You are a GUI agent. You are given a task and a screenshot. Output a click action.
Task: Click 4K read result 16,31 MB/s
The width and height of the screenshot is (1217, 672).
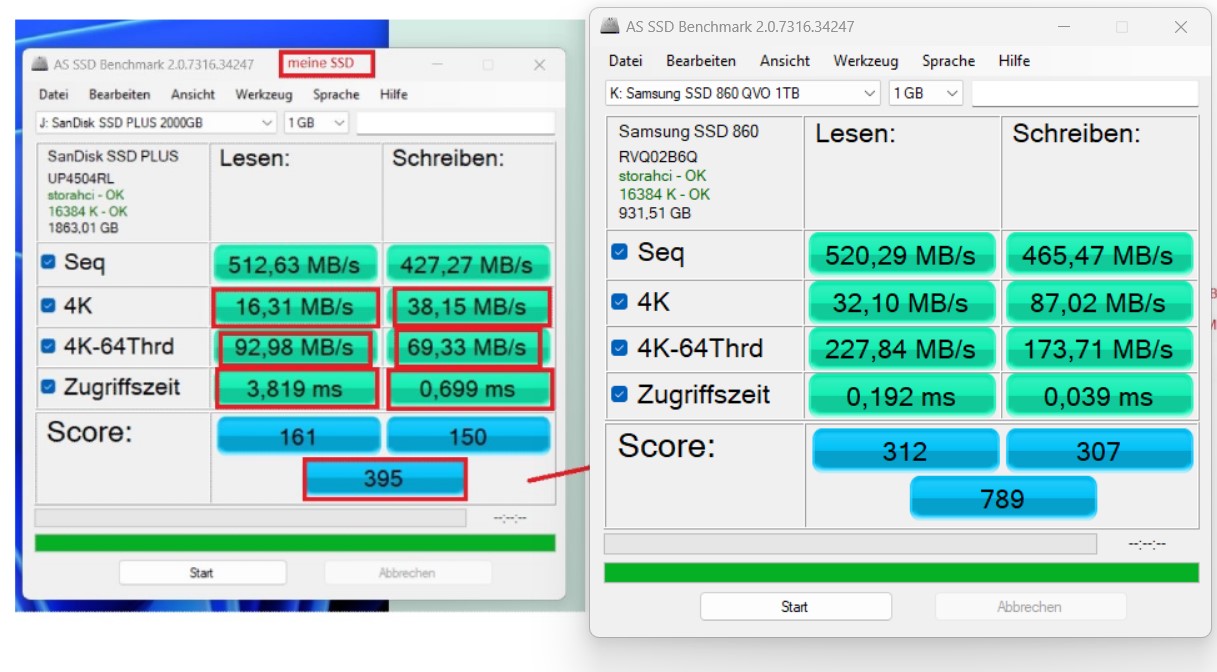click(x=295, y=307)
